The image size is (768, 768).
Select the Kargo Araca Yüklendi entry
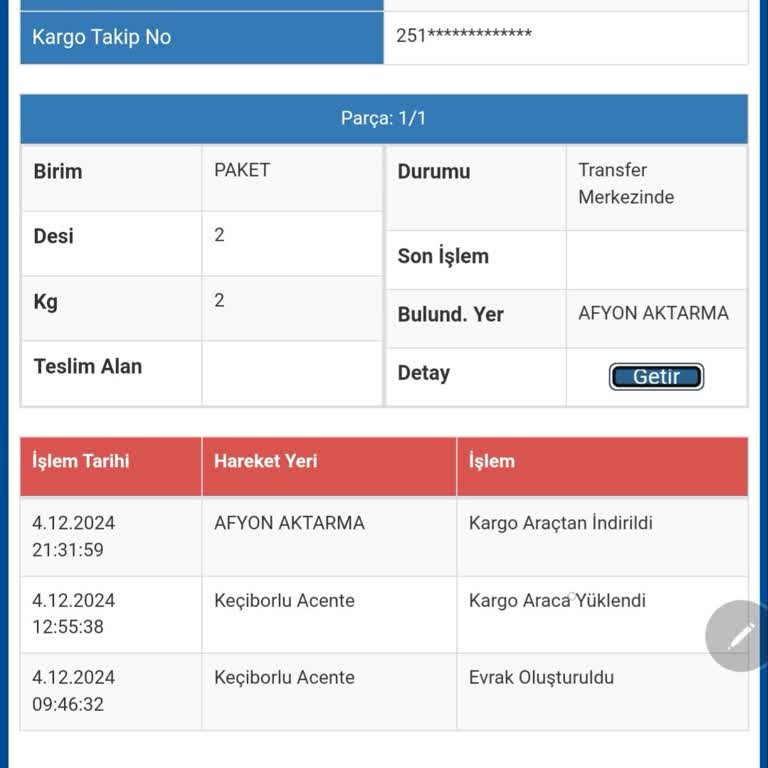coord(557,600)
